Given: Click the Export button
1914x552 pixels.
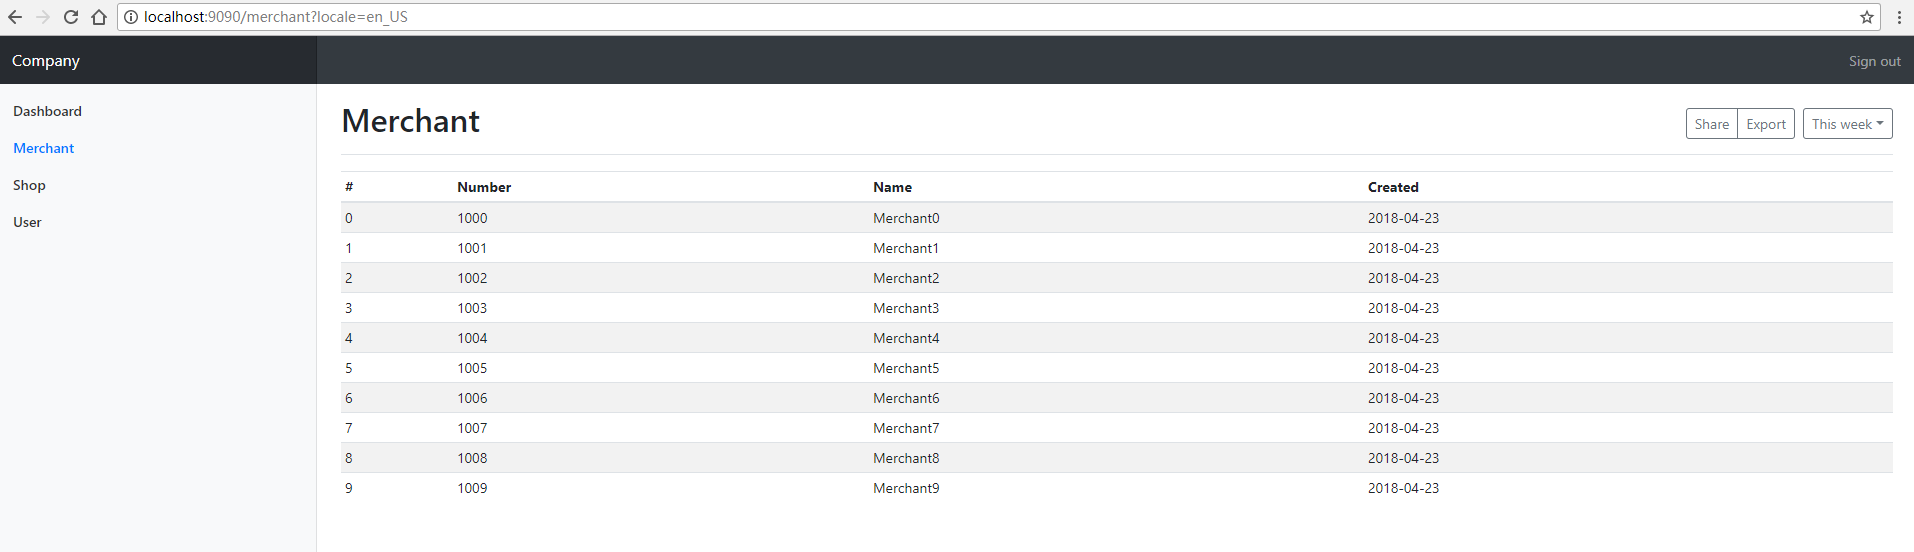Looking at the screenshot, I should pyautogui.click(x=1765, y=124).
